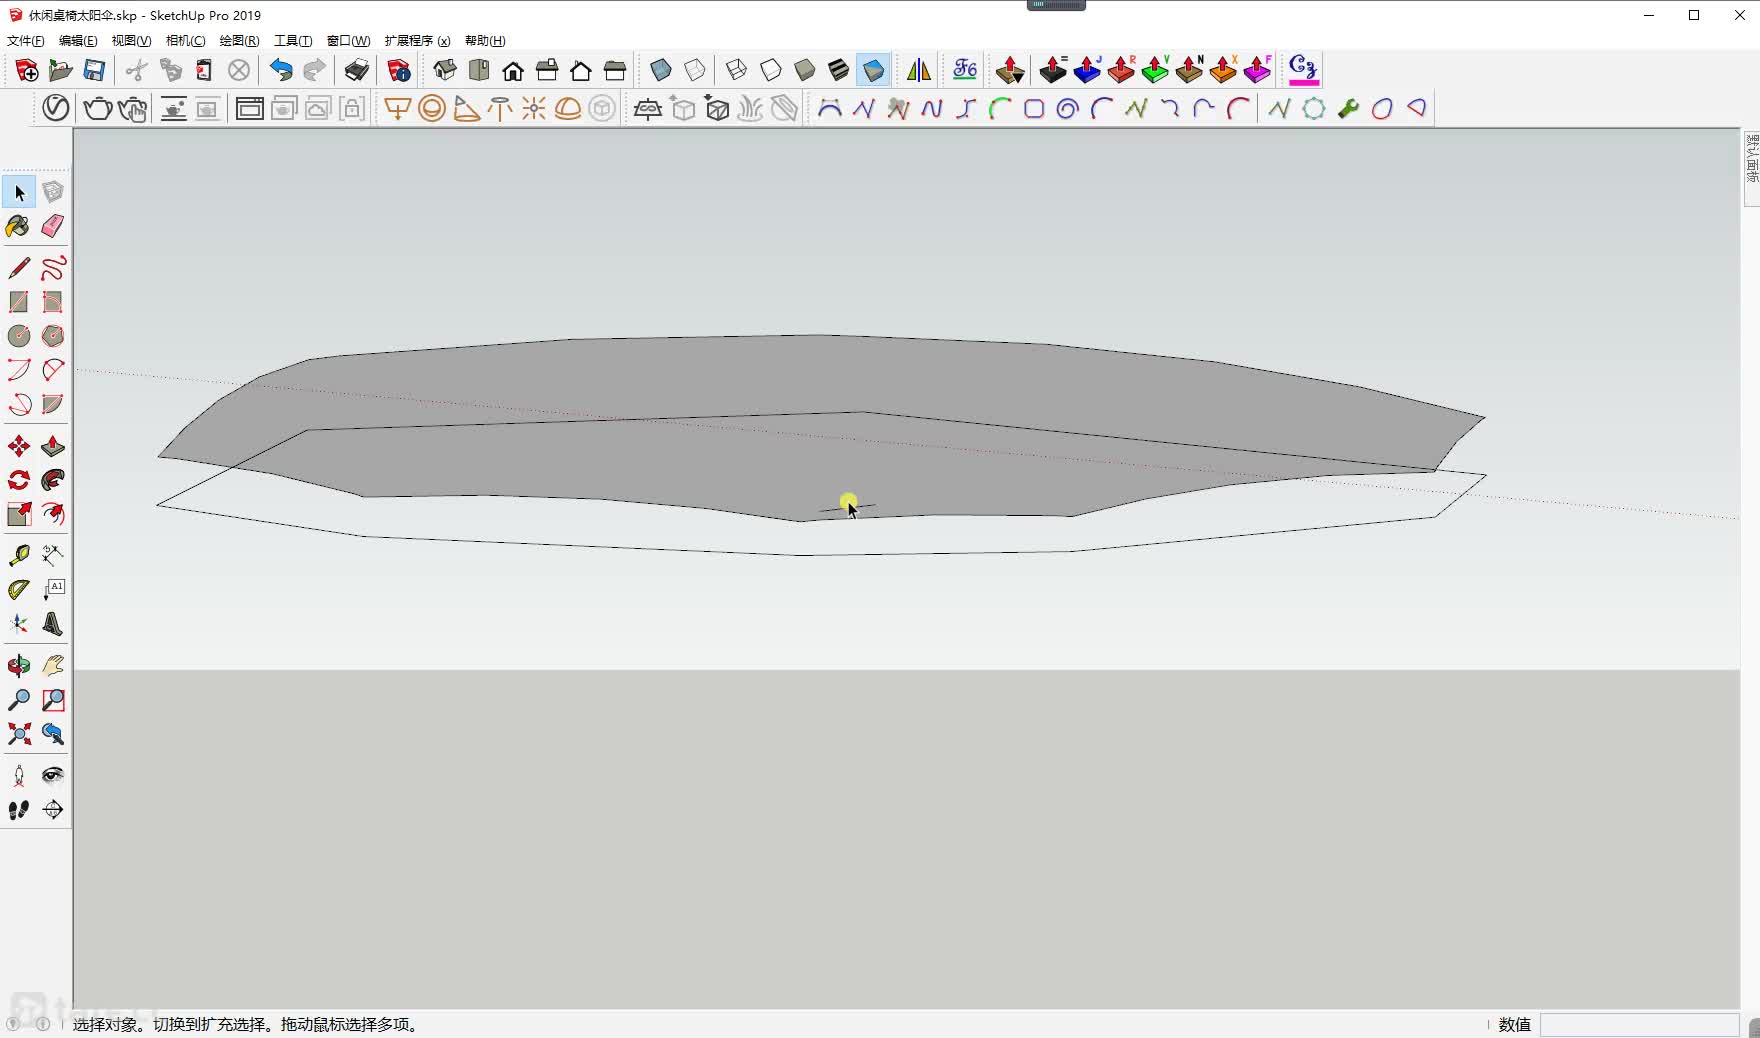Enable Wireframe face style
The image size is (1760, 1038).
tap(737, 70)
